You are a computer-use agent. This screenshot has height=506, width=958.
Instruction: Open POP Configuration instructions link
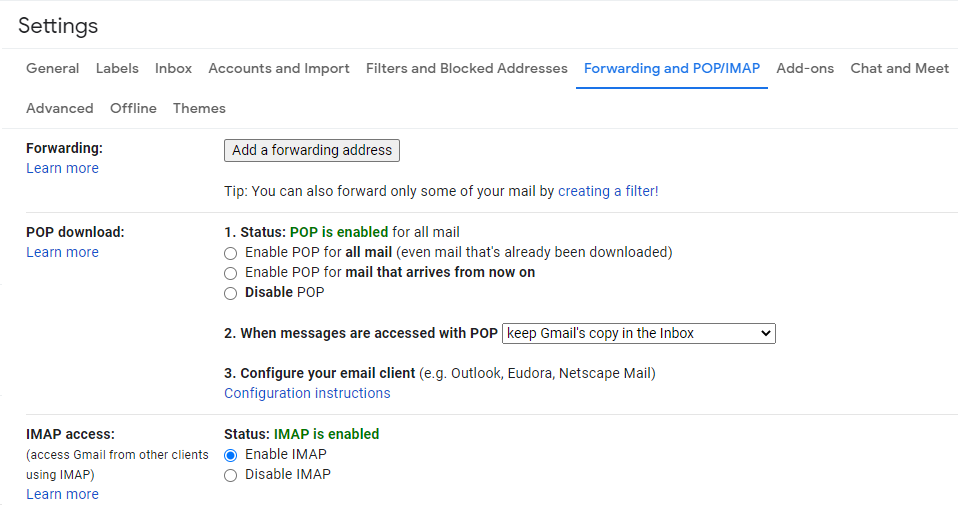pos(307,393)
